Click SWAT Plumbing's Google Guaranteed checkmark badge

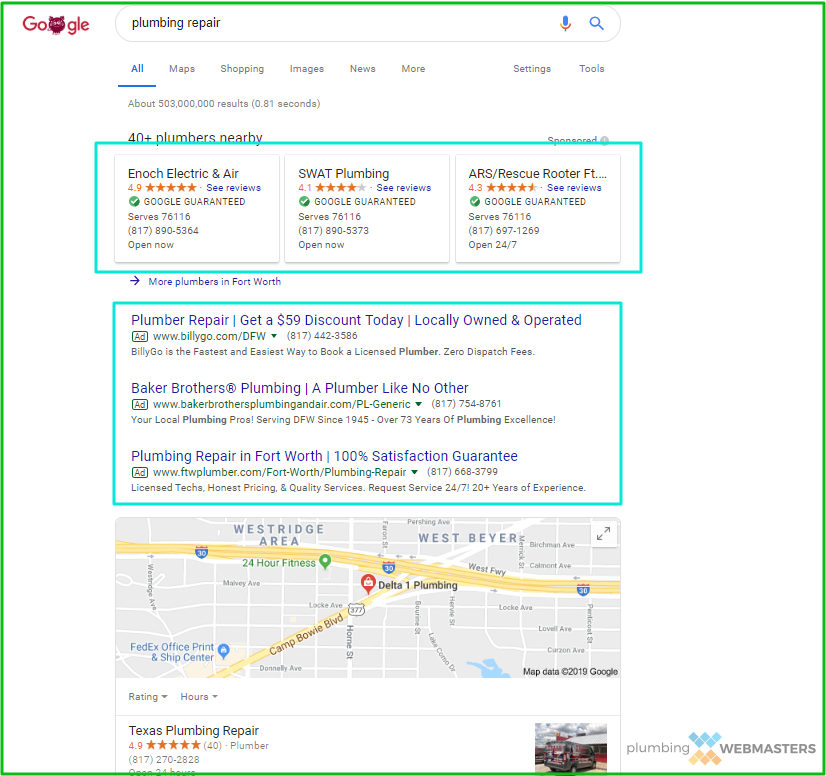(304, 201)
